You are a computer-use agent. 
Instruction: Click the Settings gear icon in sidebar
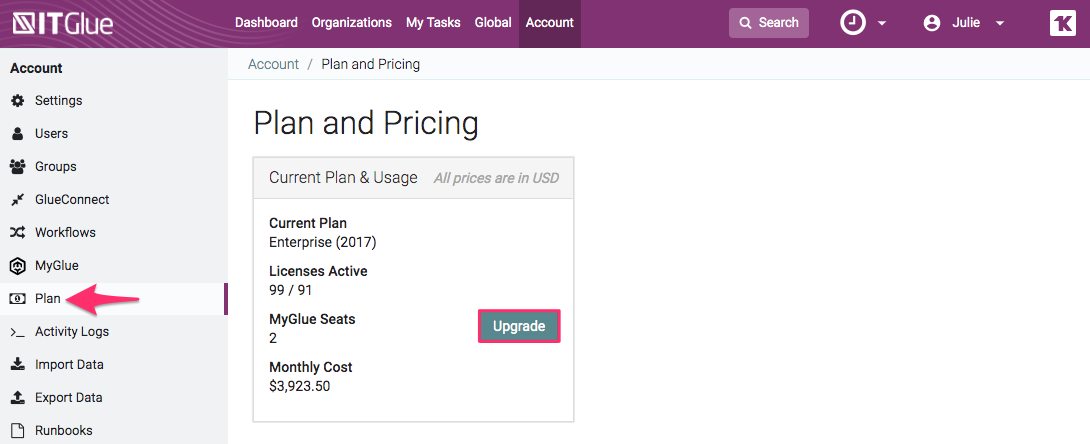click(18, 101)
